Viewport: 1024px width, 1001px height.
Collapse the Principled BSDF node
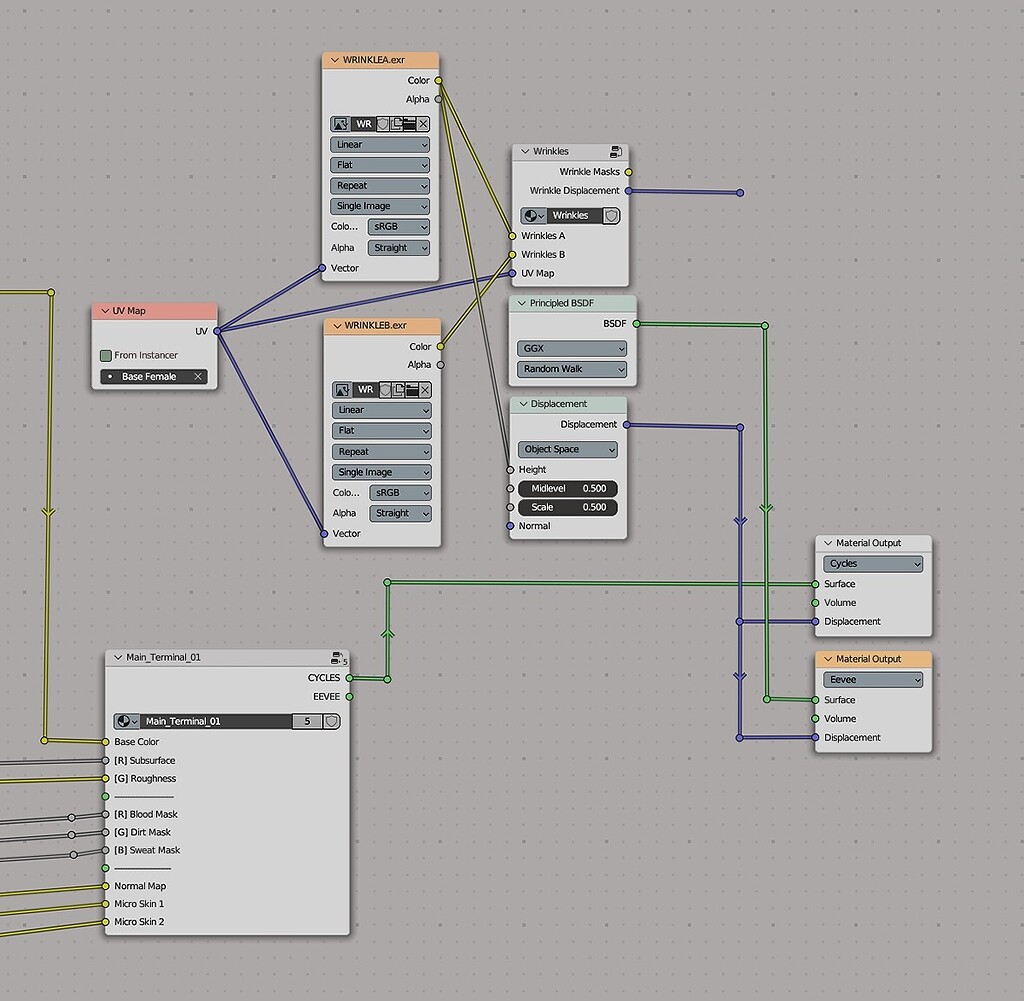pyautogui.click(x=522, y=304)
